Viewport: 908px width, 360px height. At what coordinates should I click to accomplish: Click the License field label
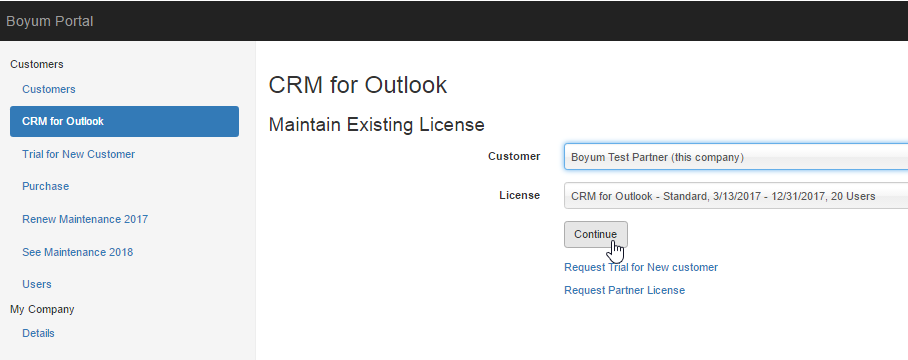tap(519, 196)
